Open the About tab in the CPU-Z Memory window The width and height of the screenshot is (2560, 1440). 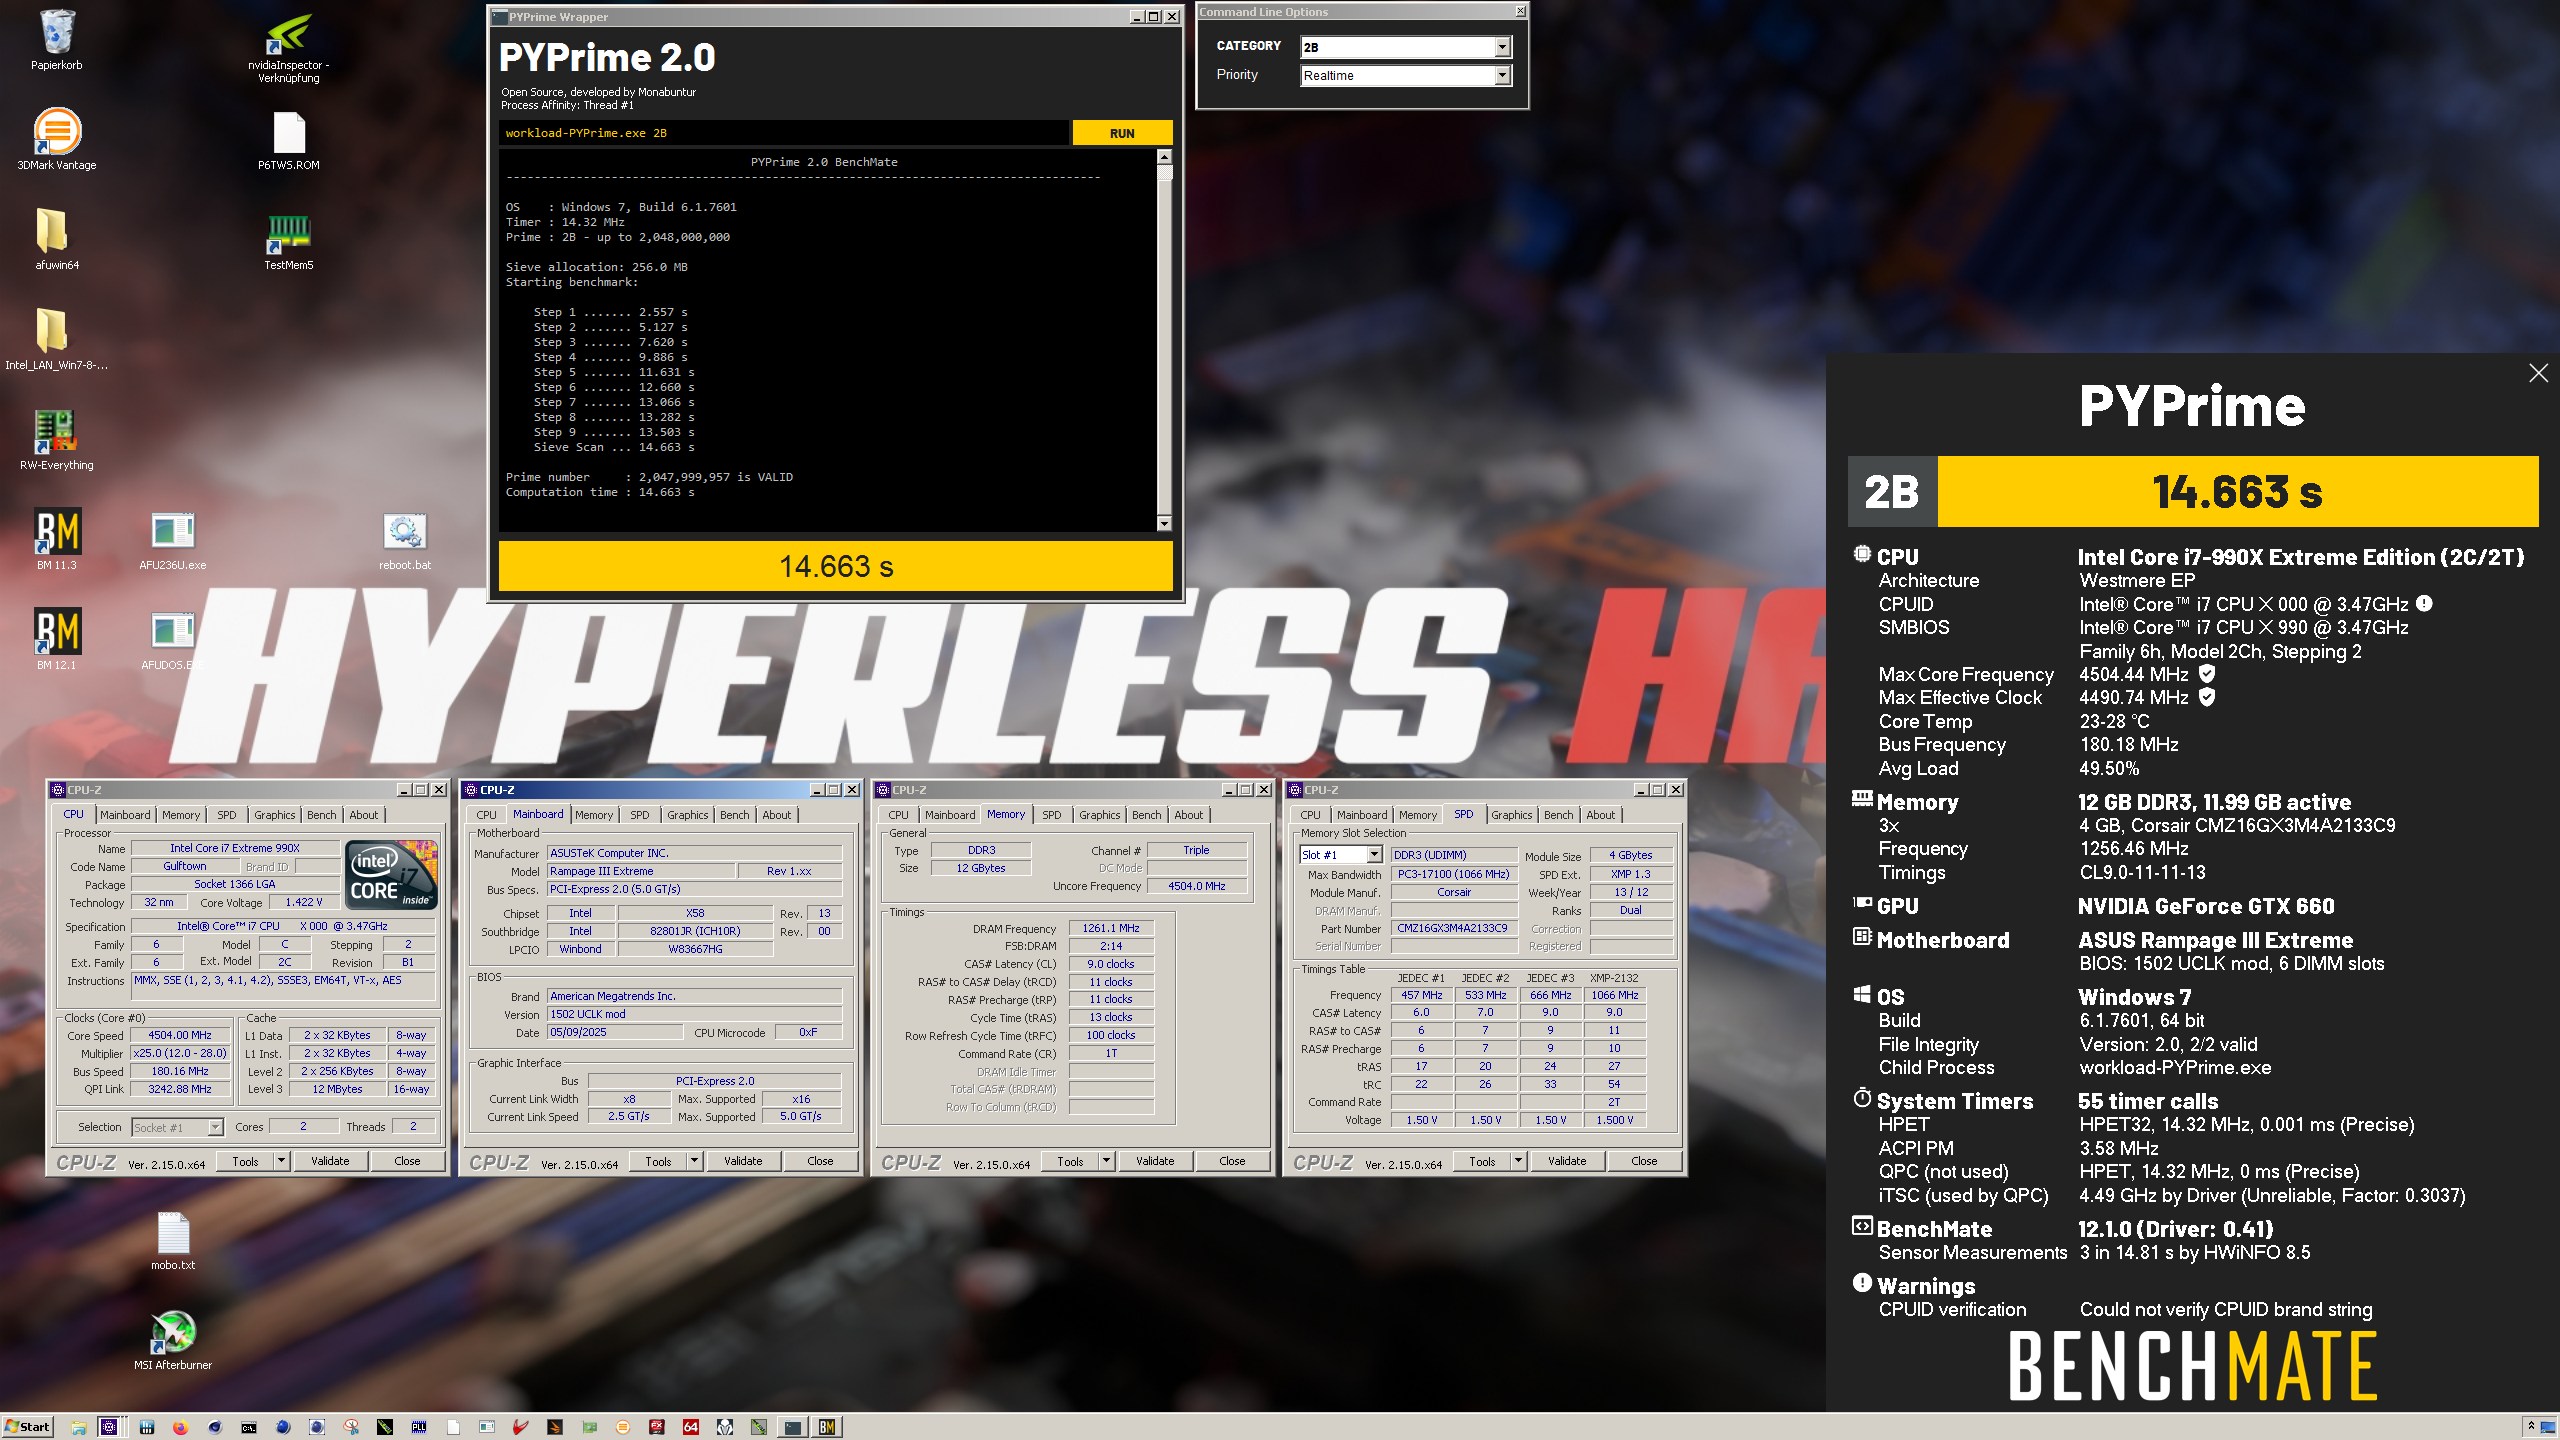[x=1188, y=815]
